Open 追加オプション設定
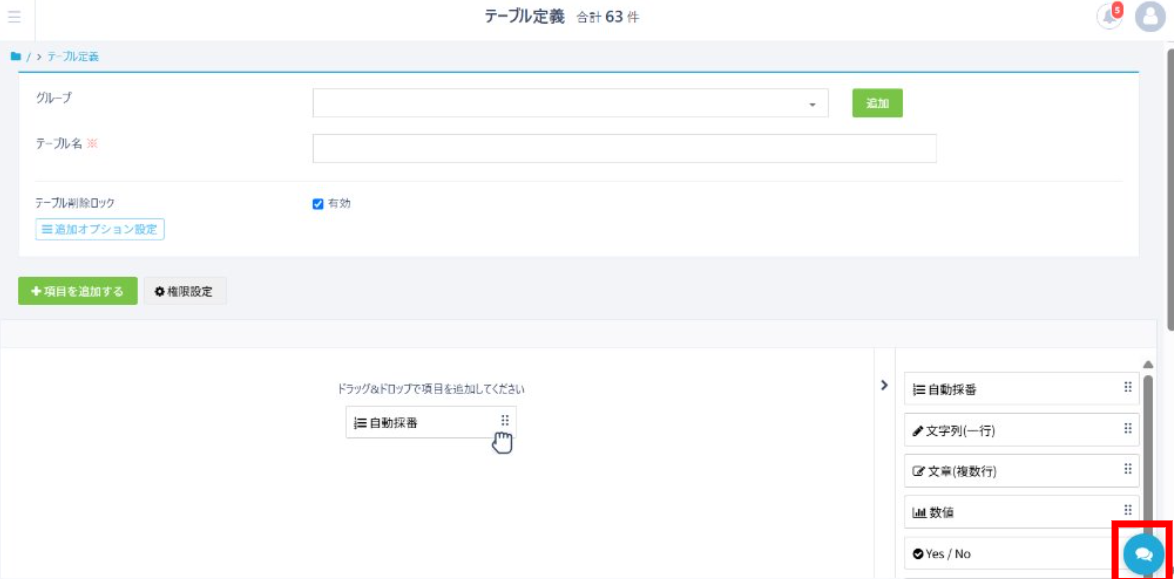 (100, 229)
